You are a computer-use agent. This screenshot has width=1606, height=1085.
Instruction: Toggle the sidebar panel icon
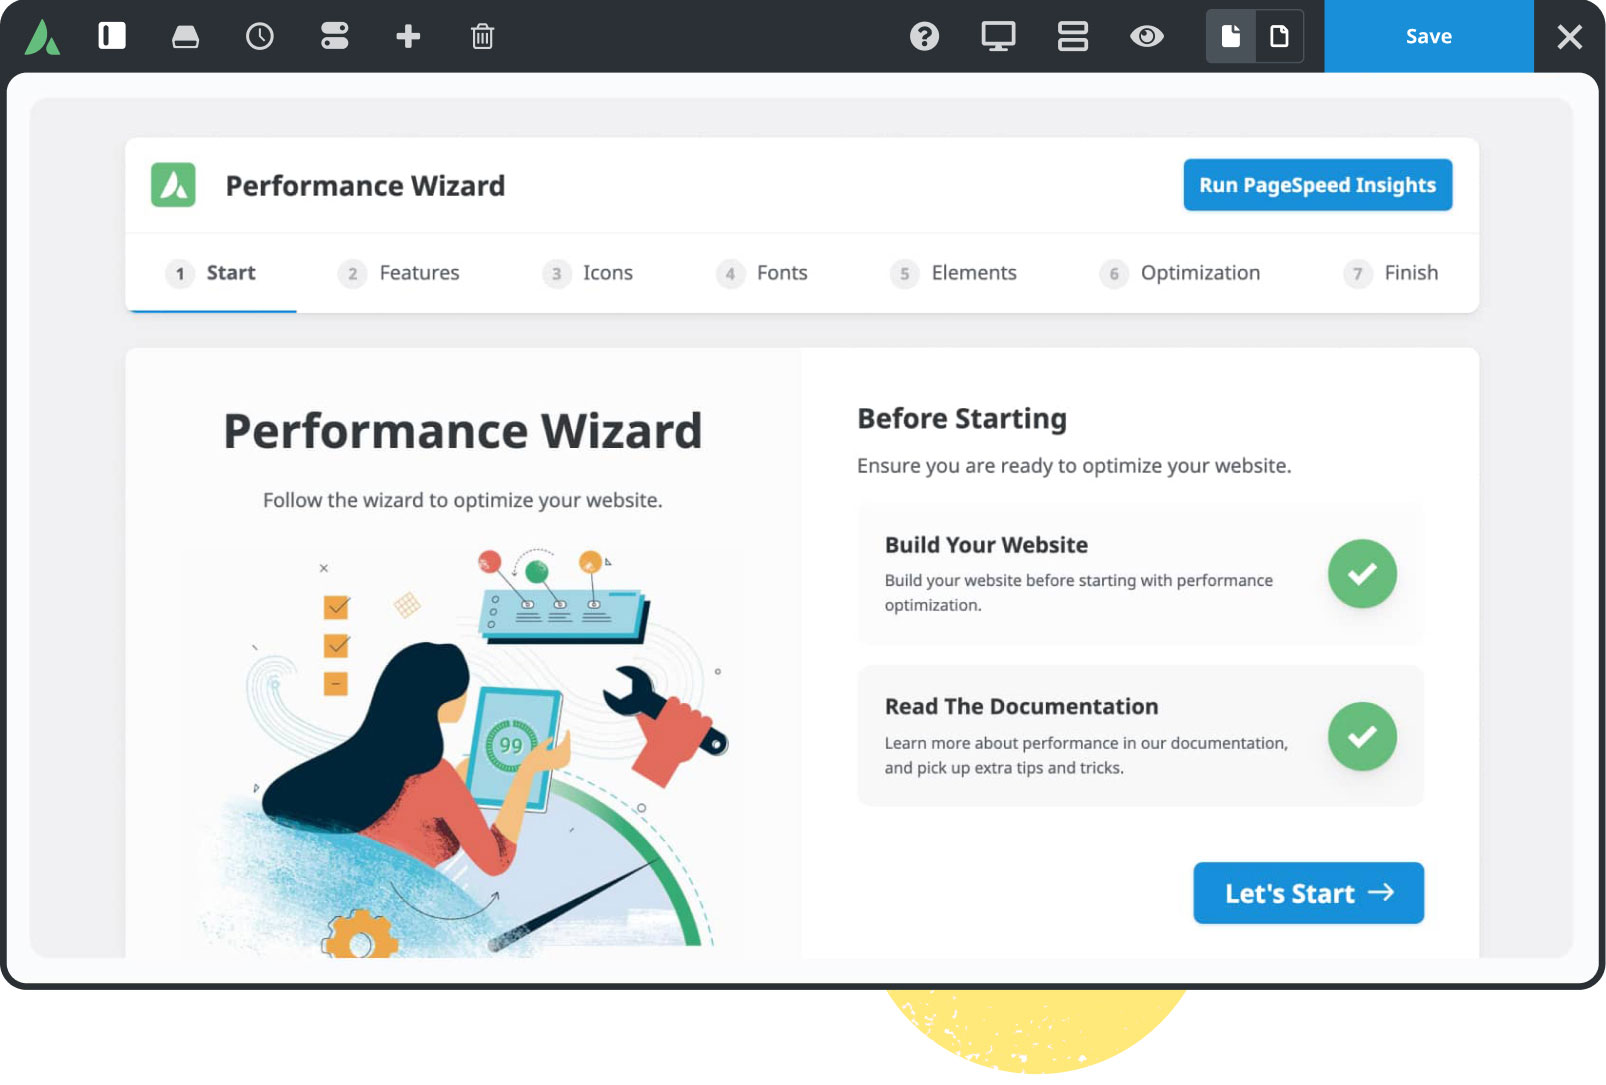coord(112,37)
